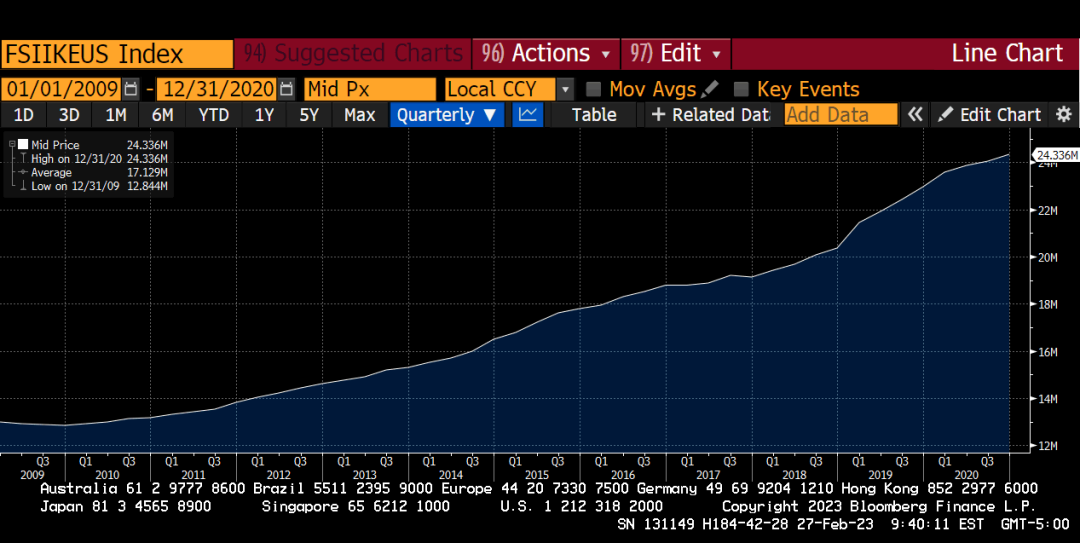1080x543 pixels.
Task: Enable the Mov Avgs checkbox
Action: point(593,89)
